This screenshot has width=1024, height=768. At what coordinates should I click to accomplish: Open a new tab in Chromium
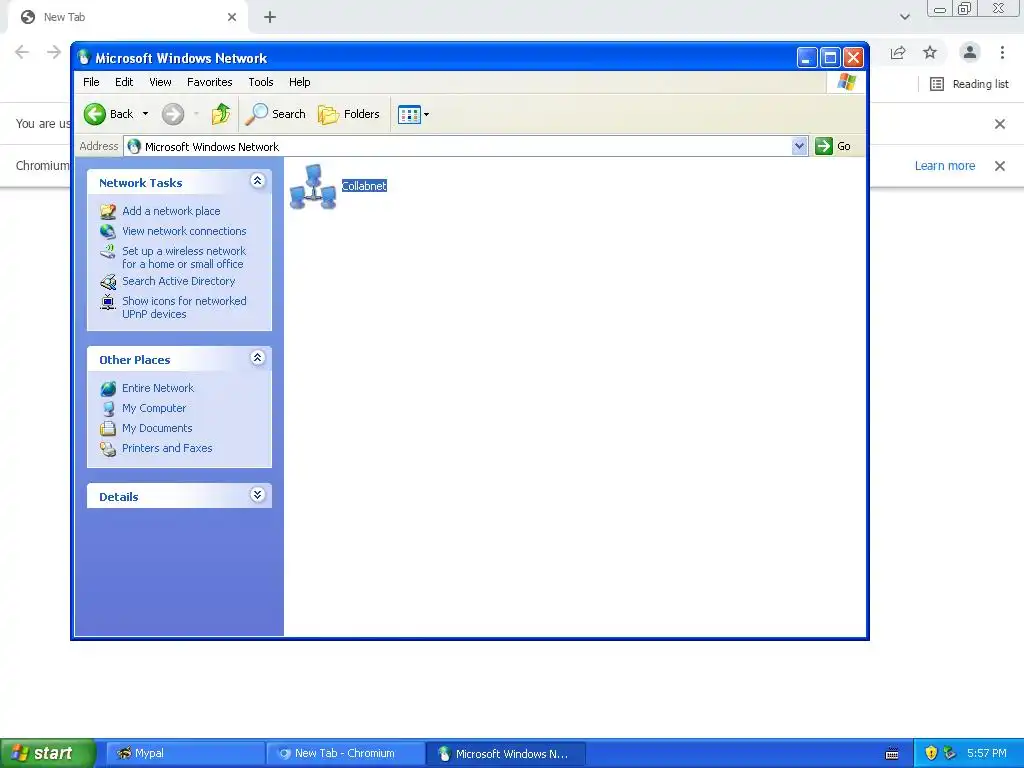(x=270, y=17)
